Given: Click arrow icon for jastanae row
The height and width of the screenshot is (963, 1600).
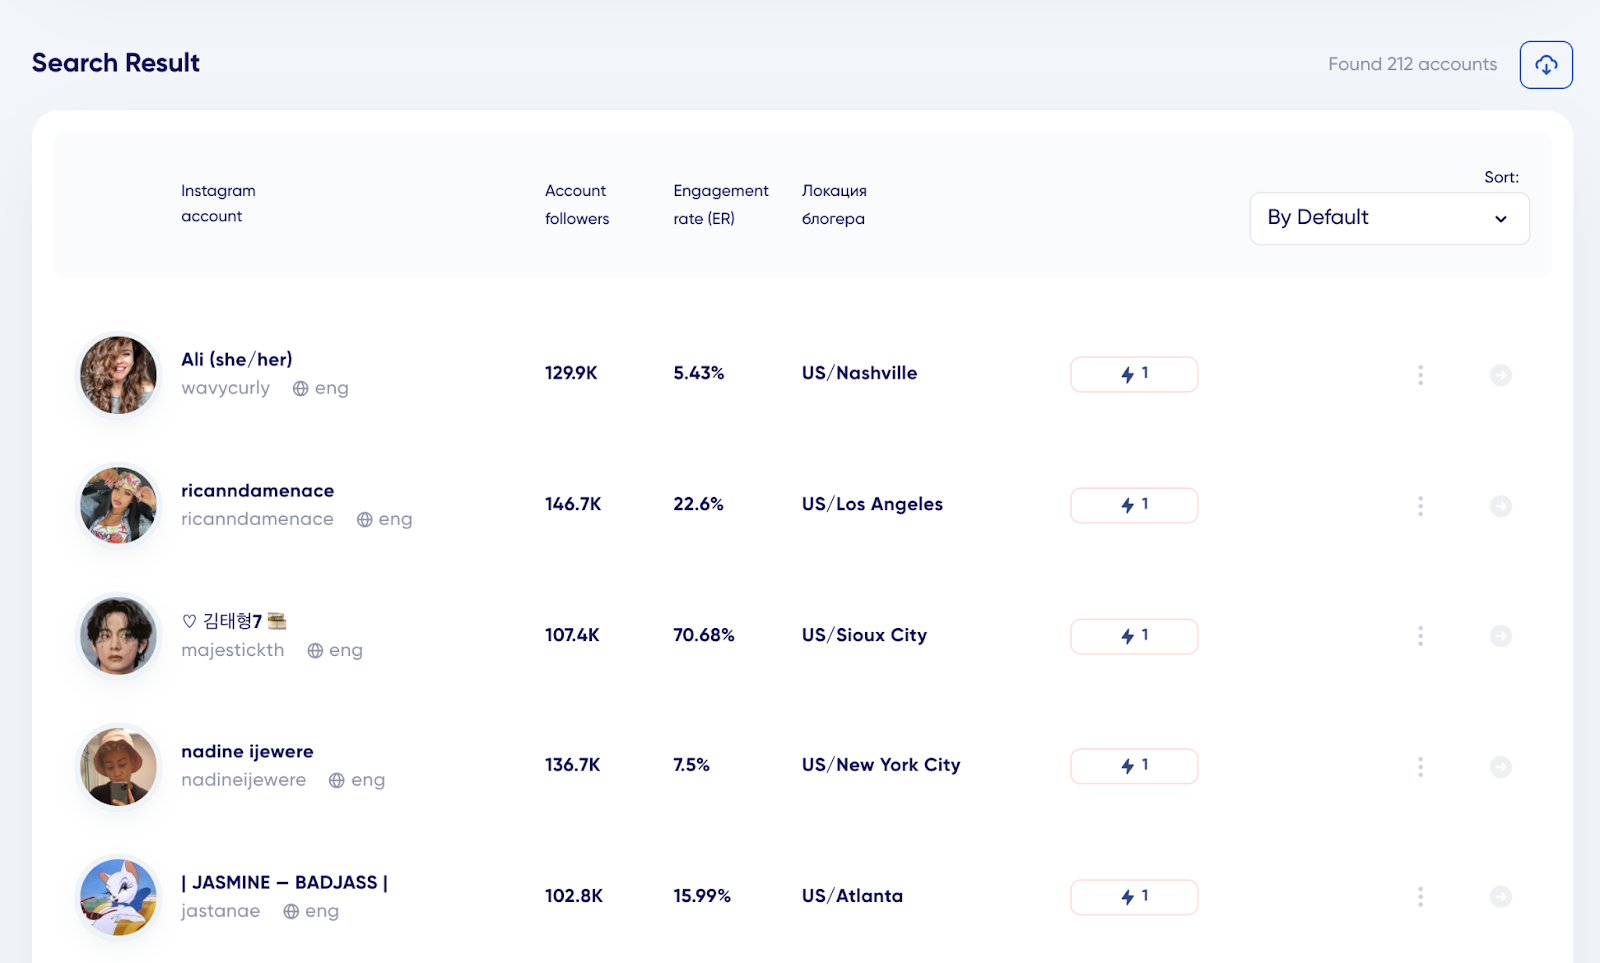Looking at the screenshot, I should pos(1501,897).
